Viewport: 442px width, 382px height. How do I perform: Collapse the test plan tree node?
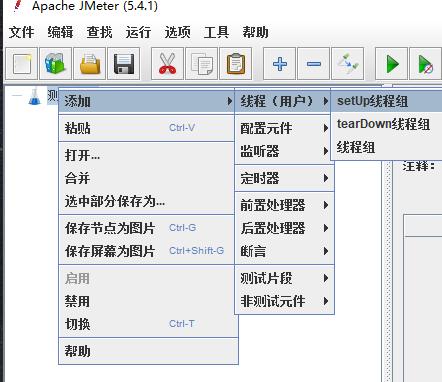[x=17, y=96]
